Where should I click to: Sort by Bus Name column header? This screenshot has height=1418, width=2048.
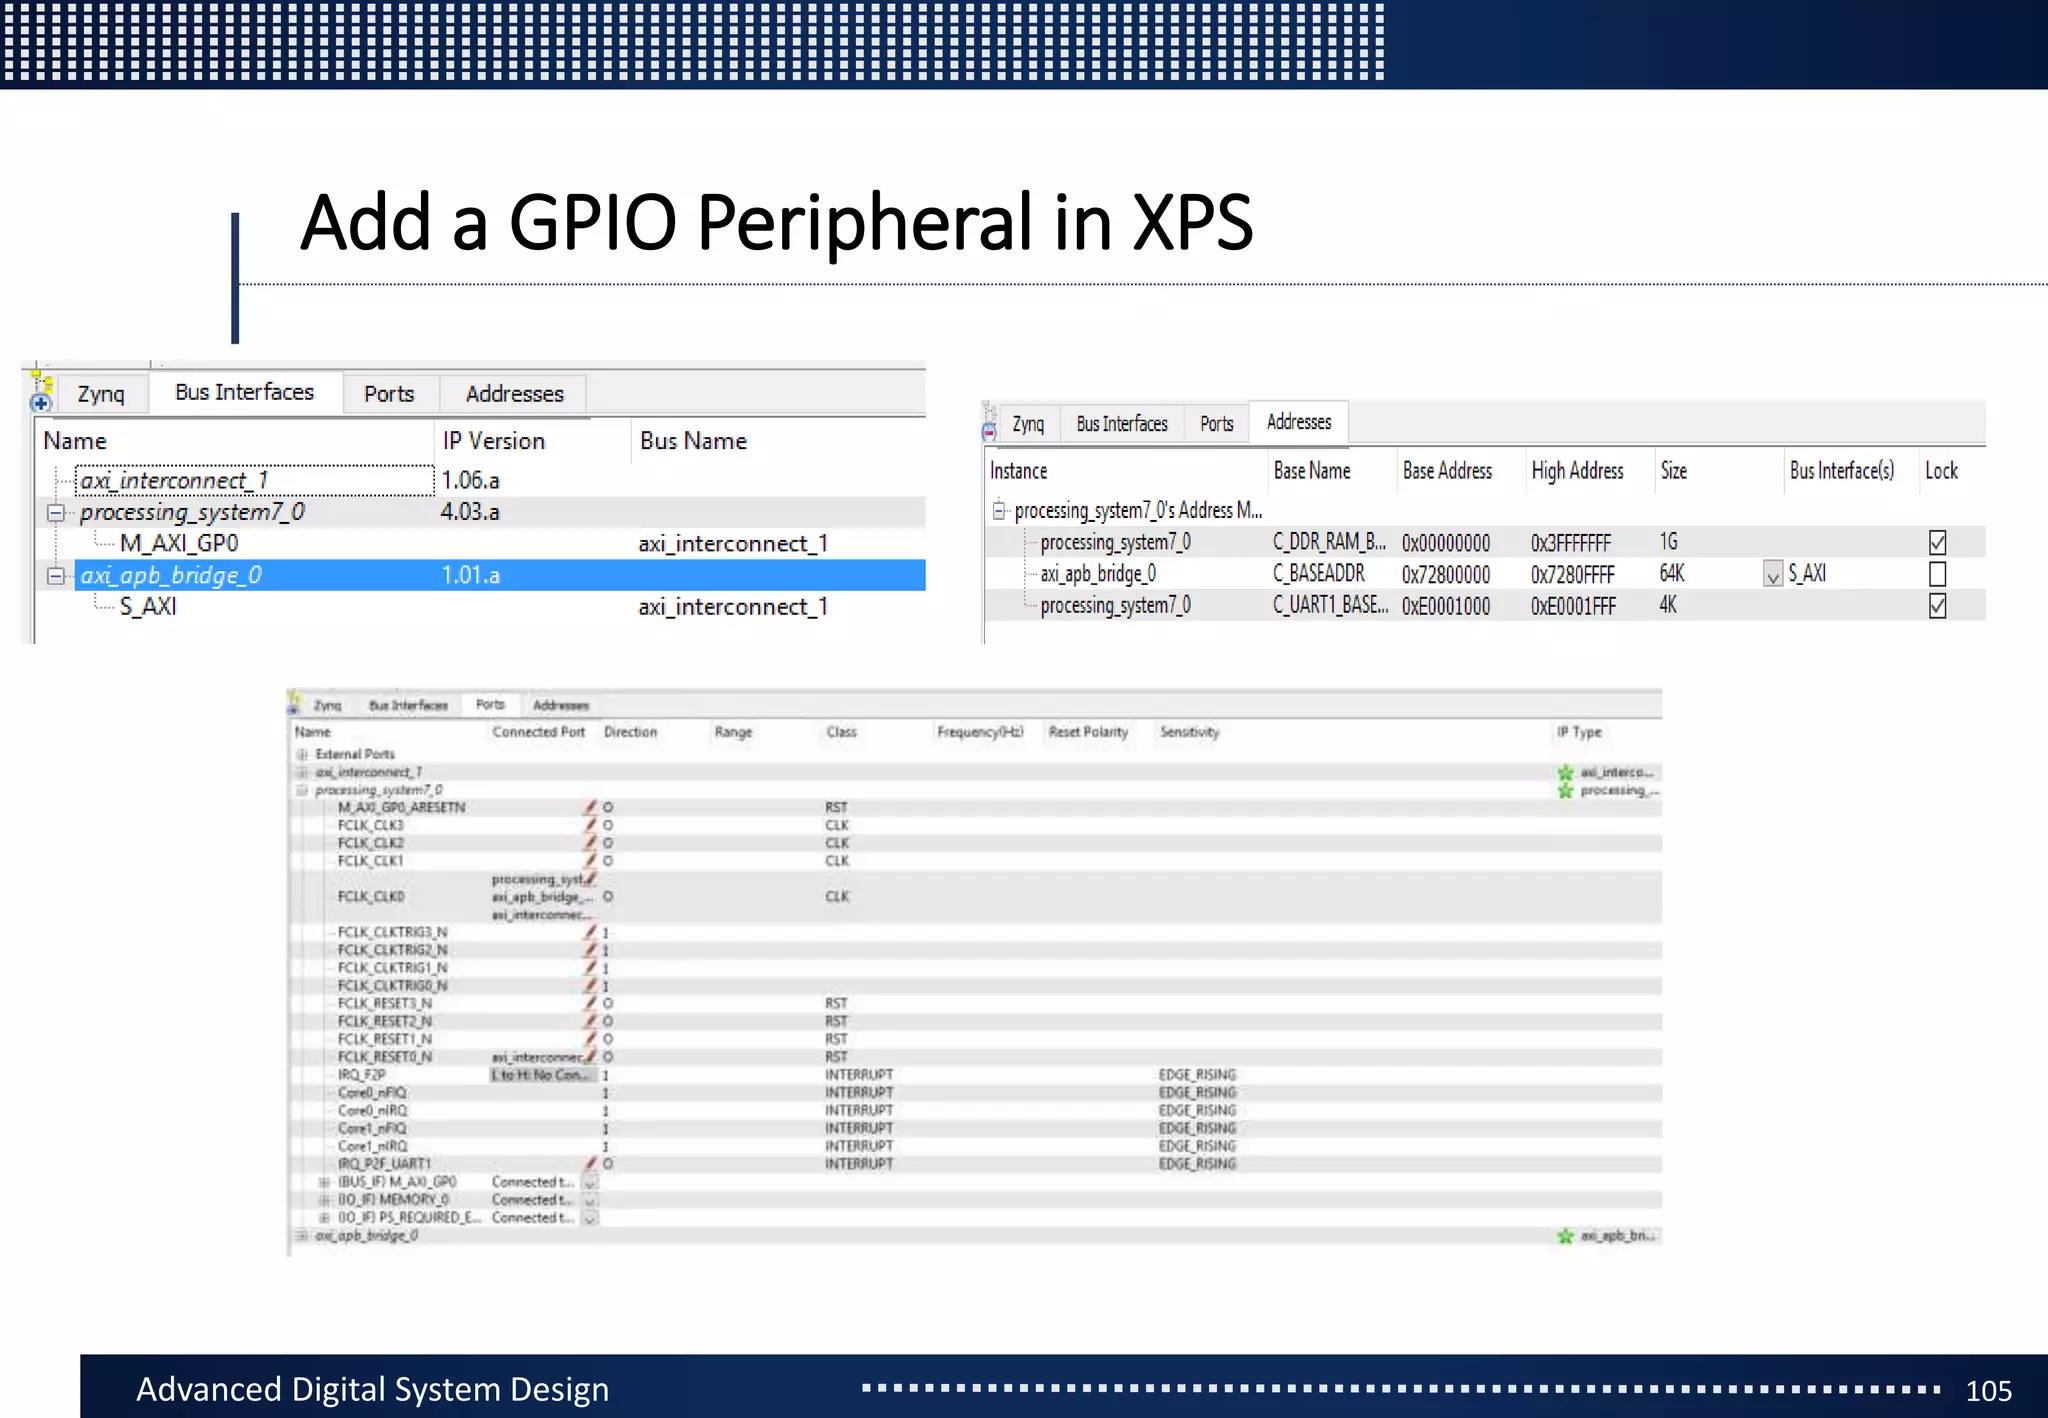tap(693, 441)
